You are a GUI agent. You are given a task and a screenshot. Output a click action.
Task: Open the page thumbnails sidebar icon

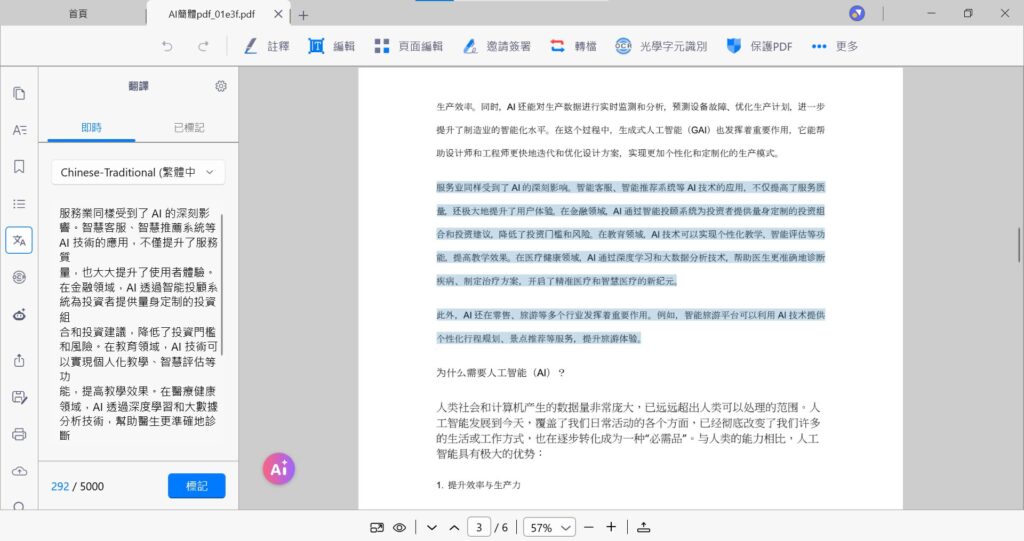(x=19, y=93)
